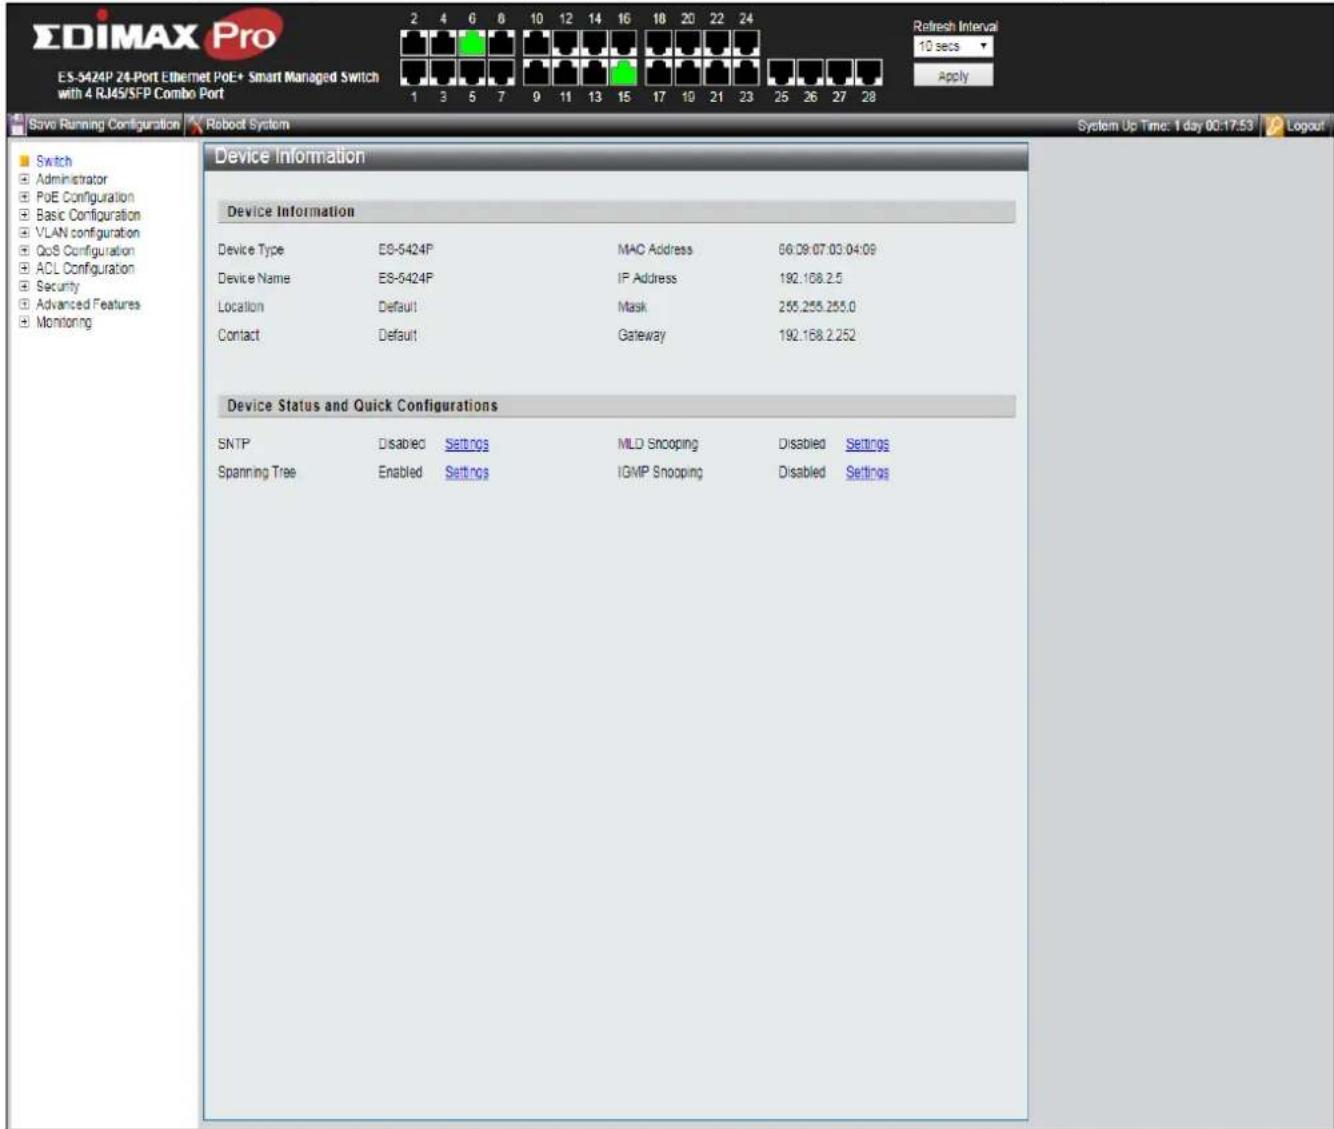Select Switch in the navigation tree
Screen dimensions: 1334x1129
[x=54, y=161]
